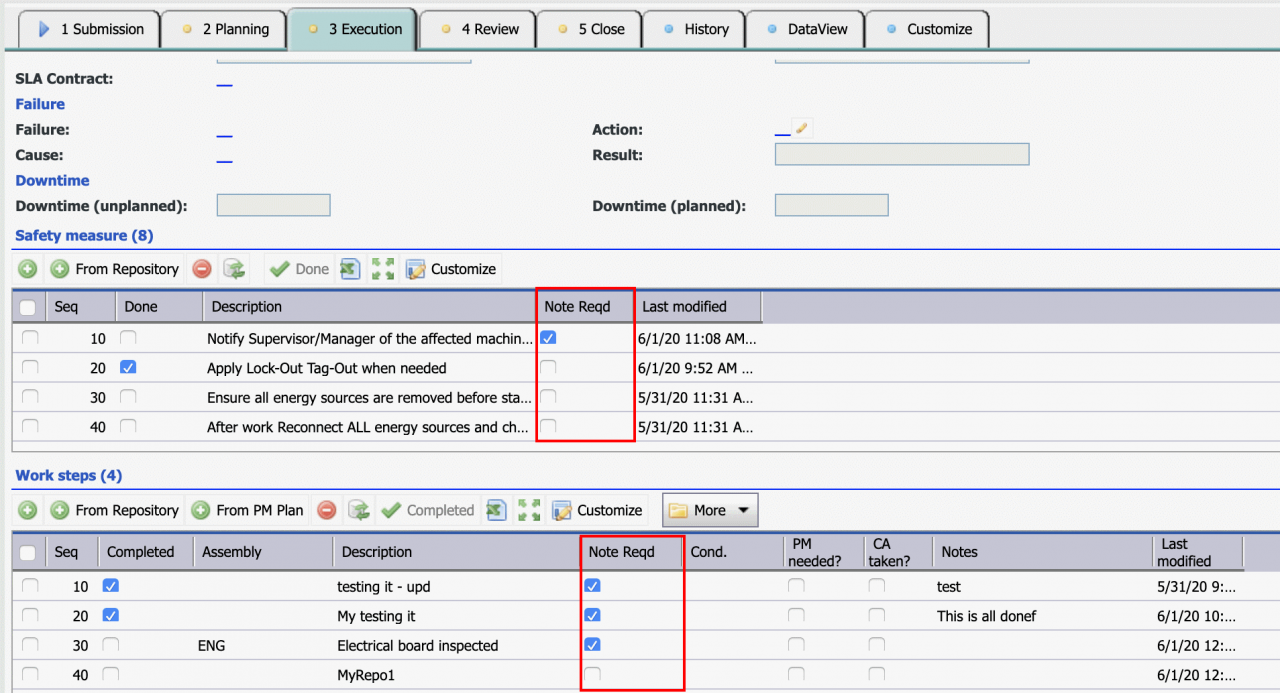The image size is (1280, 693).
Task: Expand Work steps grid to full screen
Action: (x=528, y=510)
